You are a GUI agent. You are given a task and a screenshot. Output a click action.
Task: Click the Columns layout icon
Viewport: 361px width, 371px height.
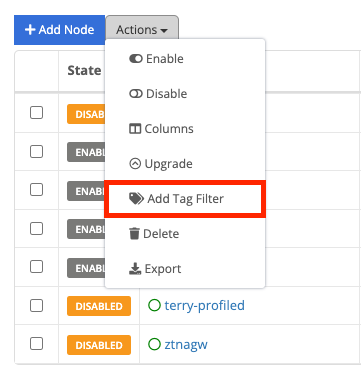(x=135, y=129)
